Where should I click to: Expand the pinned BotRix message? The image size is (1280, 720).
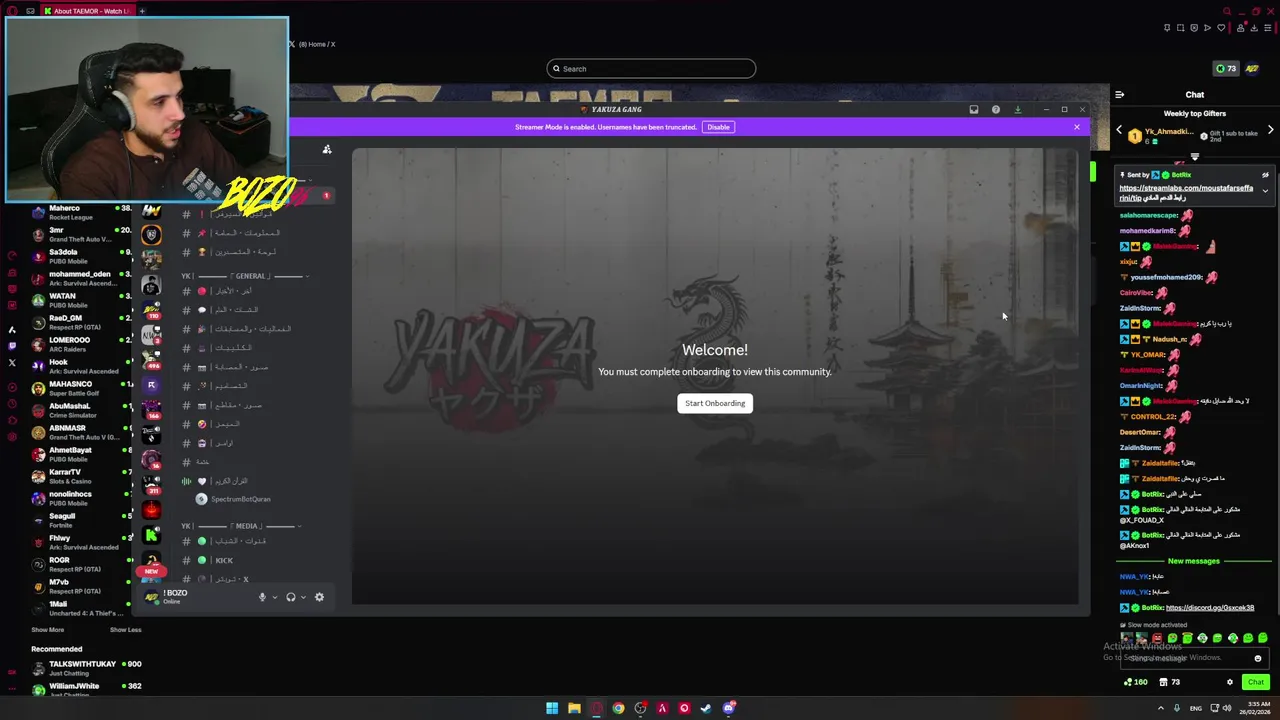[1265, 190]
